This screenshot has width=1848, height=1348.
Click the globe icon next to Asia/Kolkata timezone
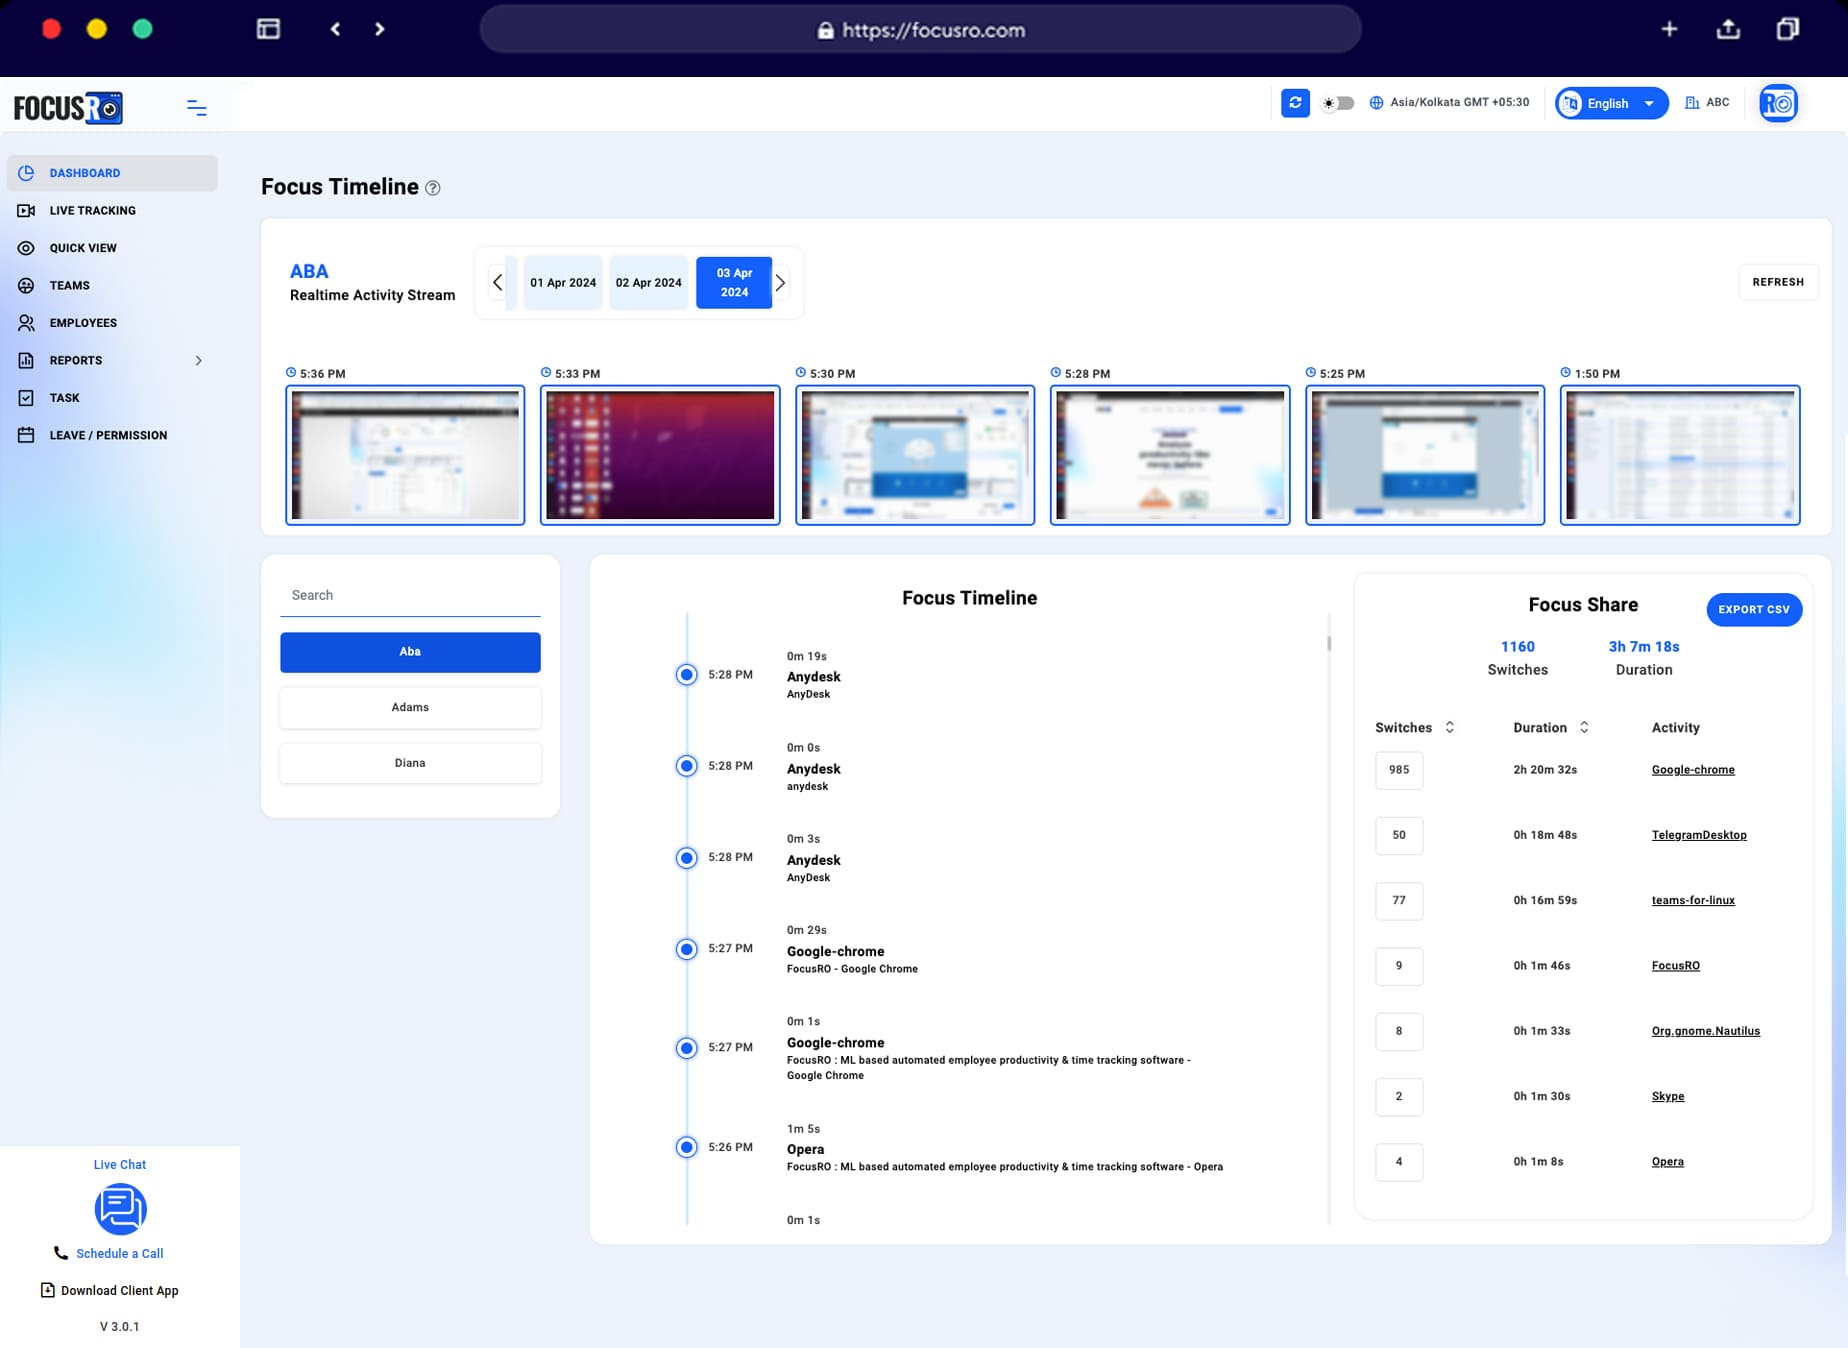[1374, 102]
